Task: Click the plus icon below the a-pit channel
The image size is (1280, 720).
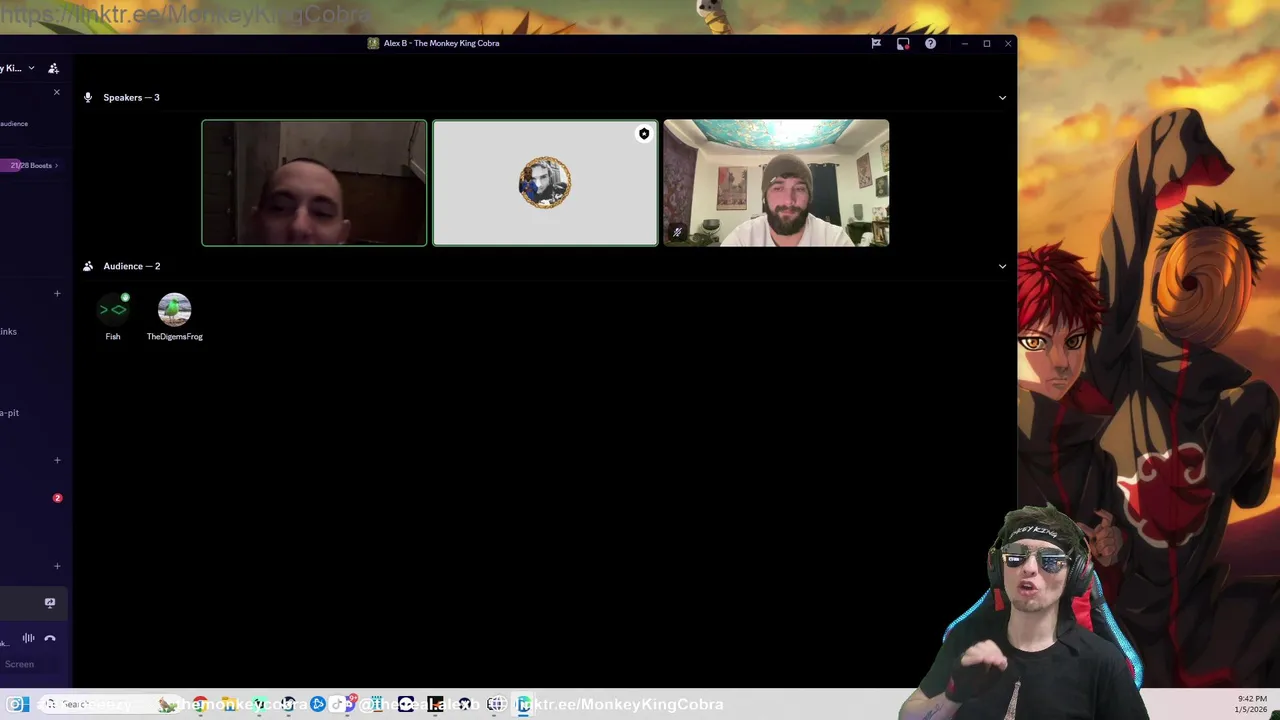Action: [x=57, y=461]
